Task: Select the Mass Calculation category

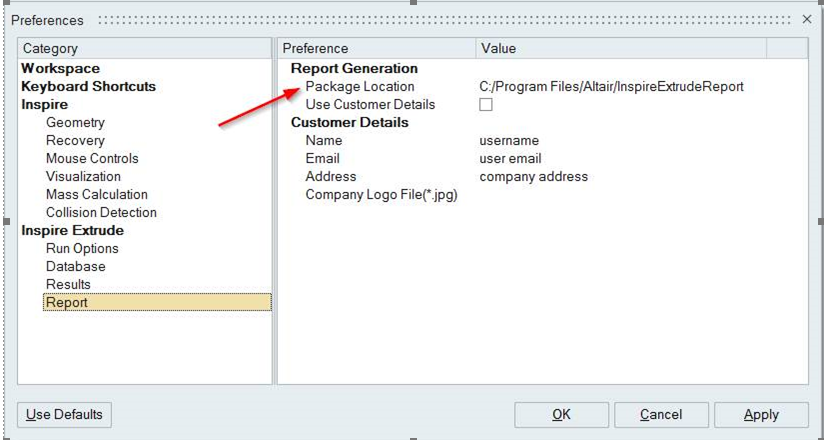Action: (x=96, y=194)
